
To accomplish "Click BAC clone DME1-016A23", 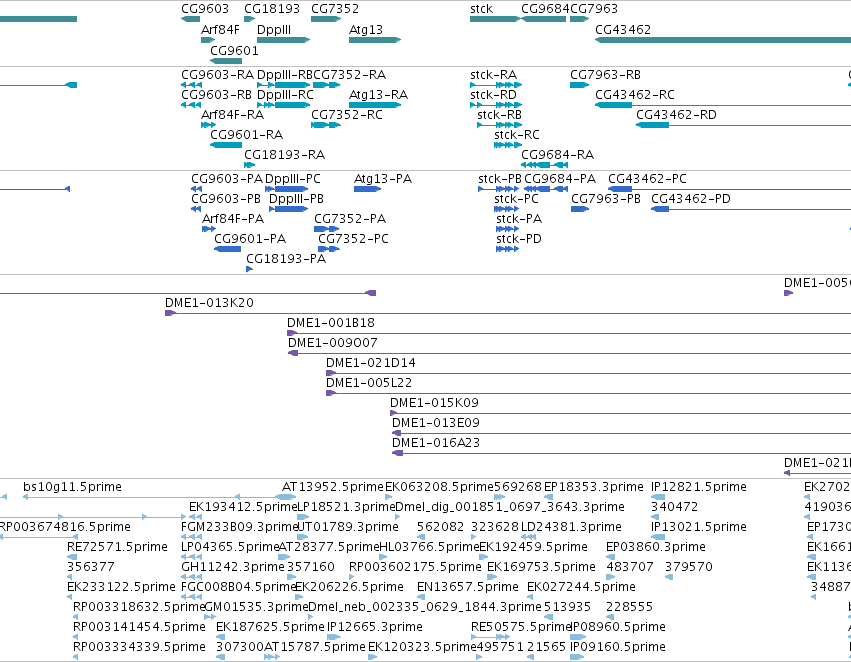I will (435, 443).
